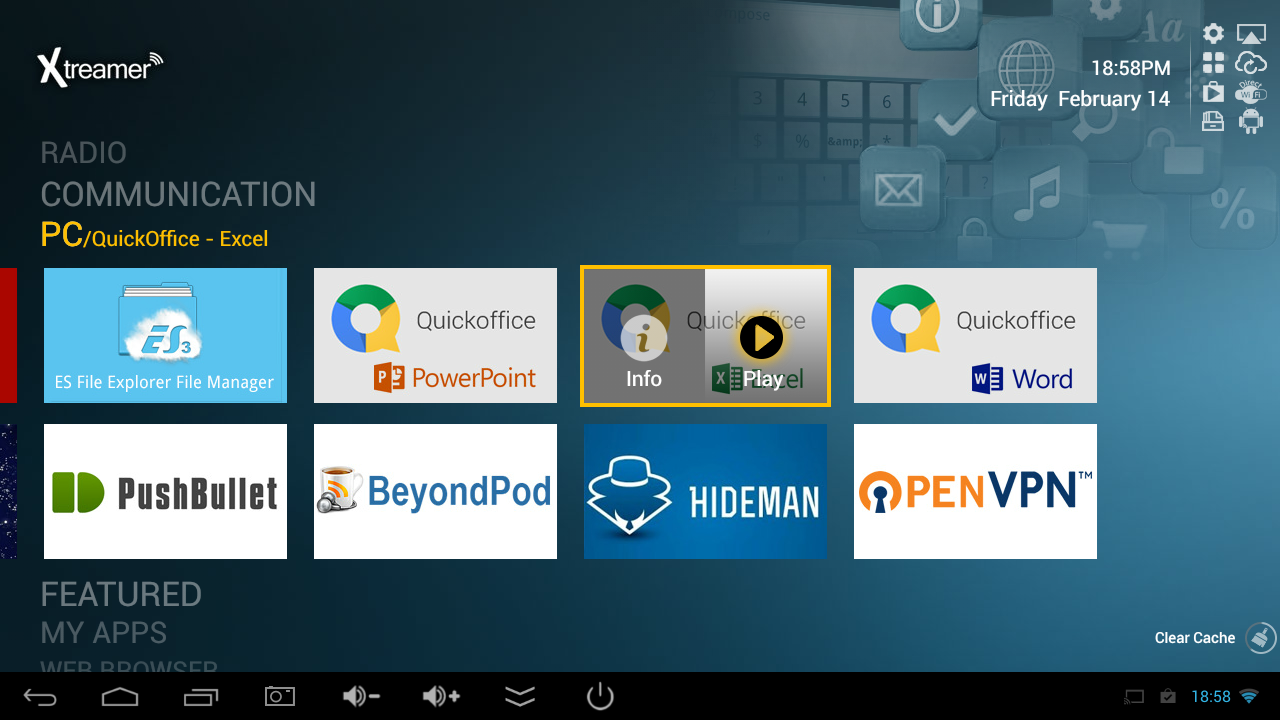Click the 18:58PM clock display

(1130, 69)
